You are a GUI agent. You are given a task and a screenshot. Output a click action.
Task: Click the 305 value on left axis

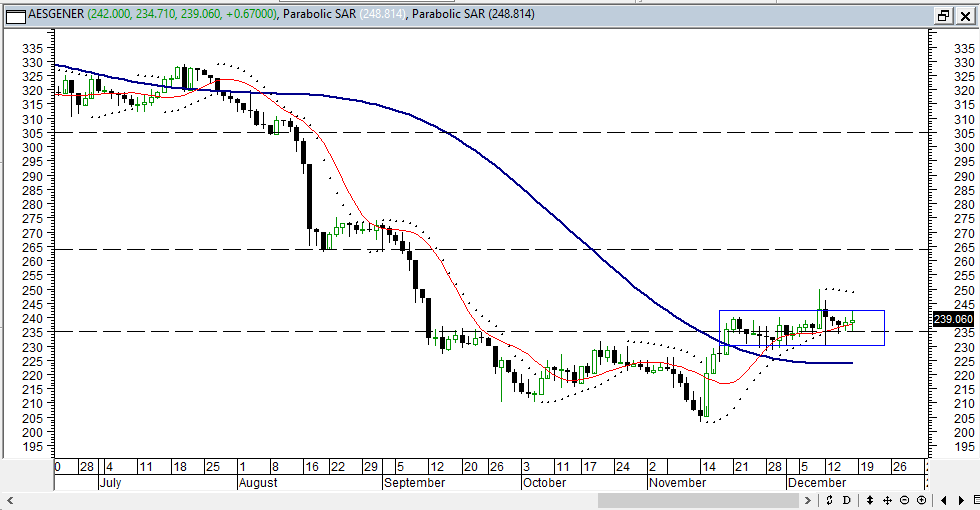(32, 133)
